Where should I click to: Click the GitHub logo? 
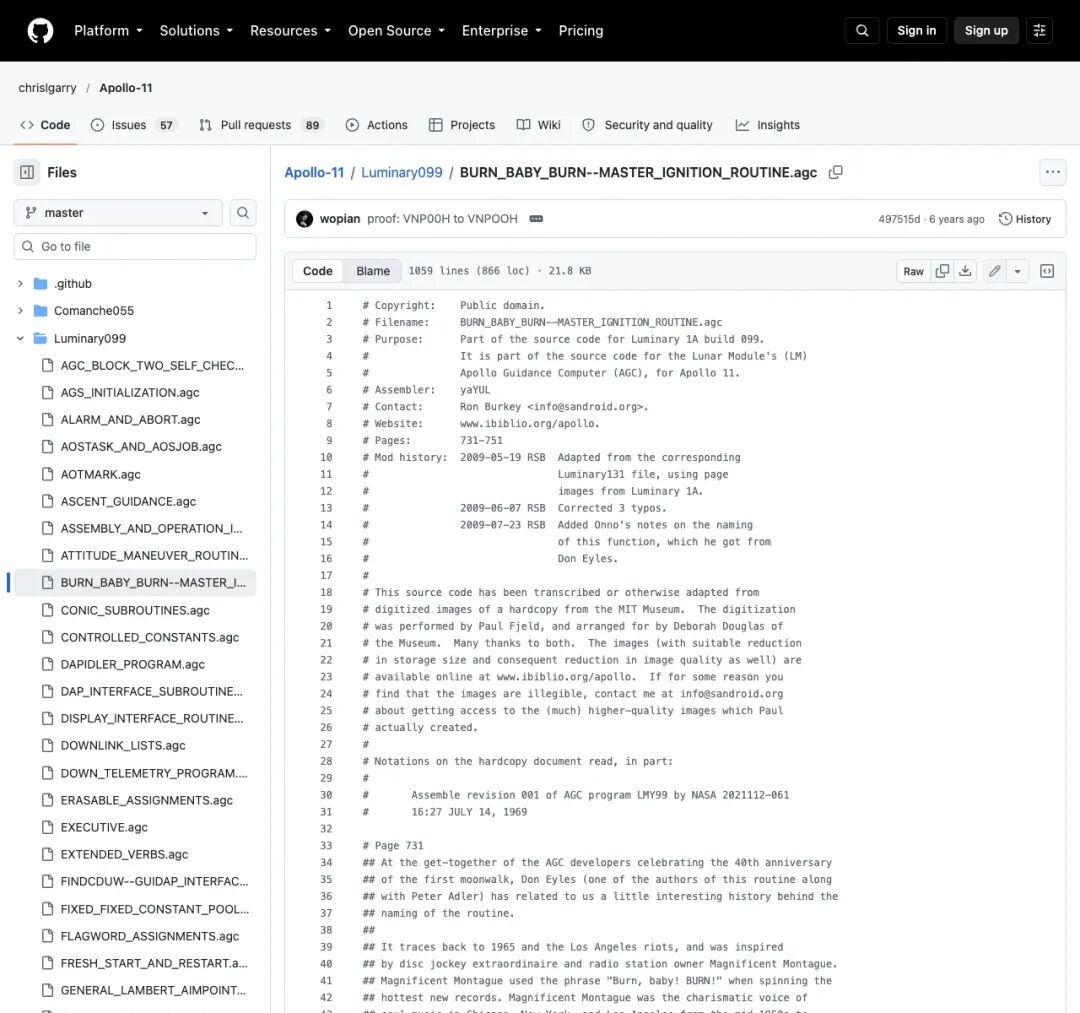pos(40,30)
